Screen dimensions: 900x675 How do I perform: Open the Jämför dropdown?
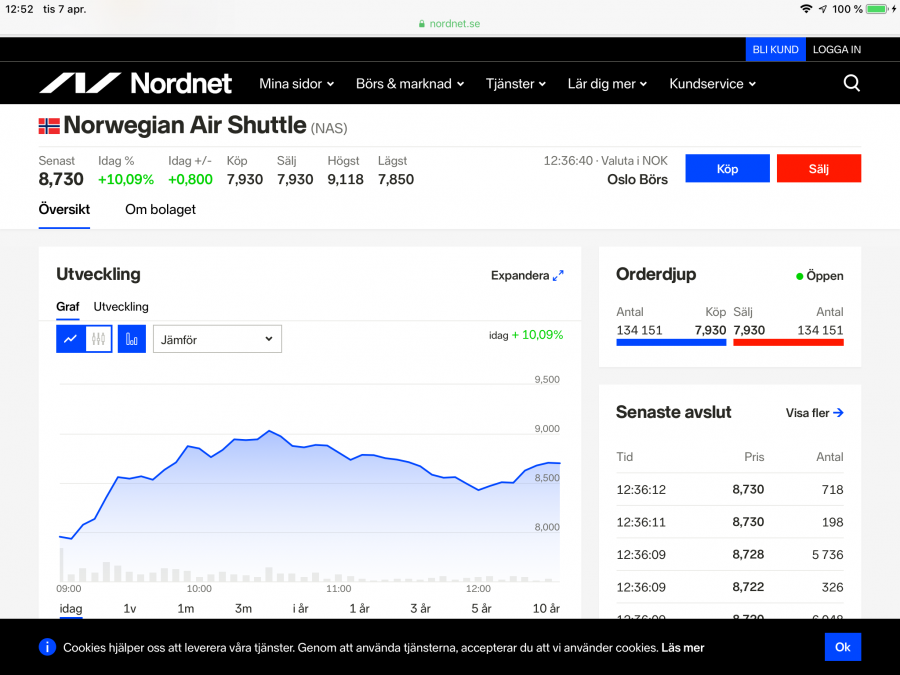tap(217, 339)
